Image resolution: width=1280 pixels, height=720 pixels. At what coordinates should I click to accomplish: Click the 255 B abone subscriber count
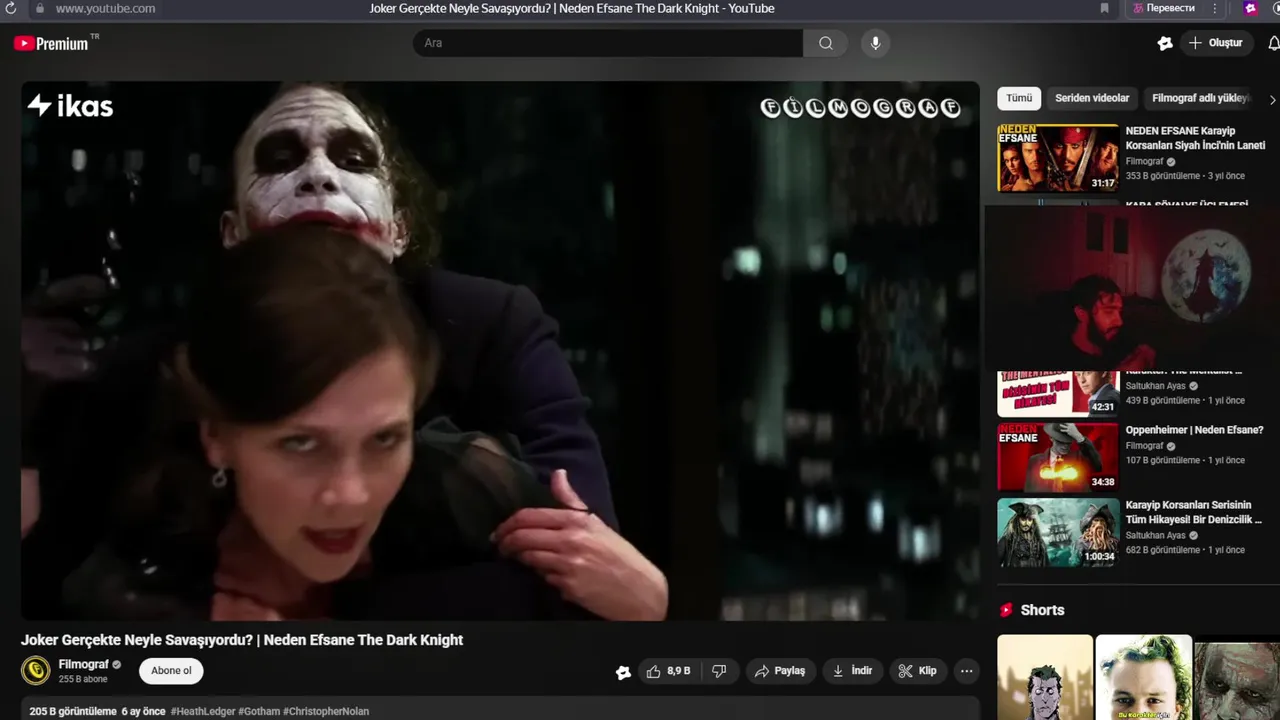pyautogui.click(x=83, y=679)
